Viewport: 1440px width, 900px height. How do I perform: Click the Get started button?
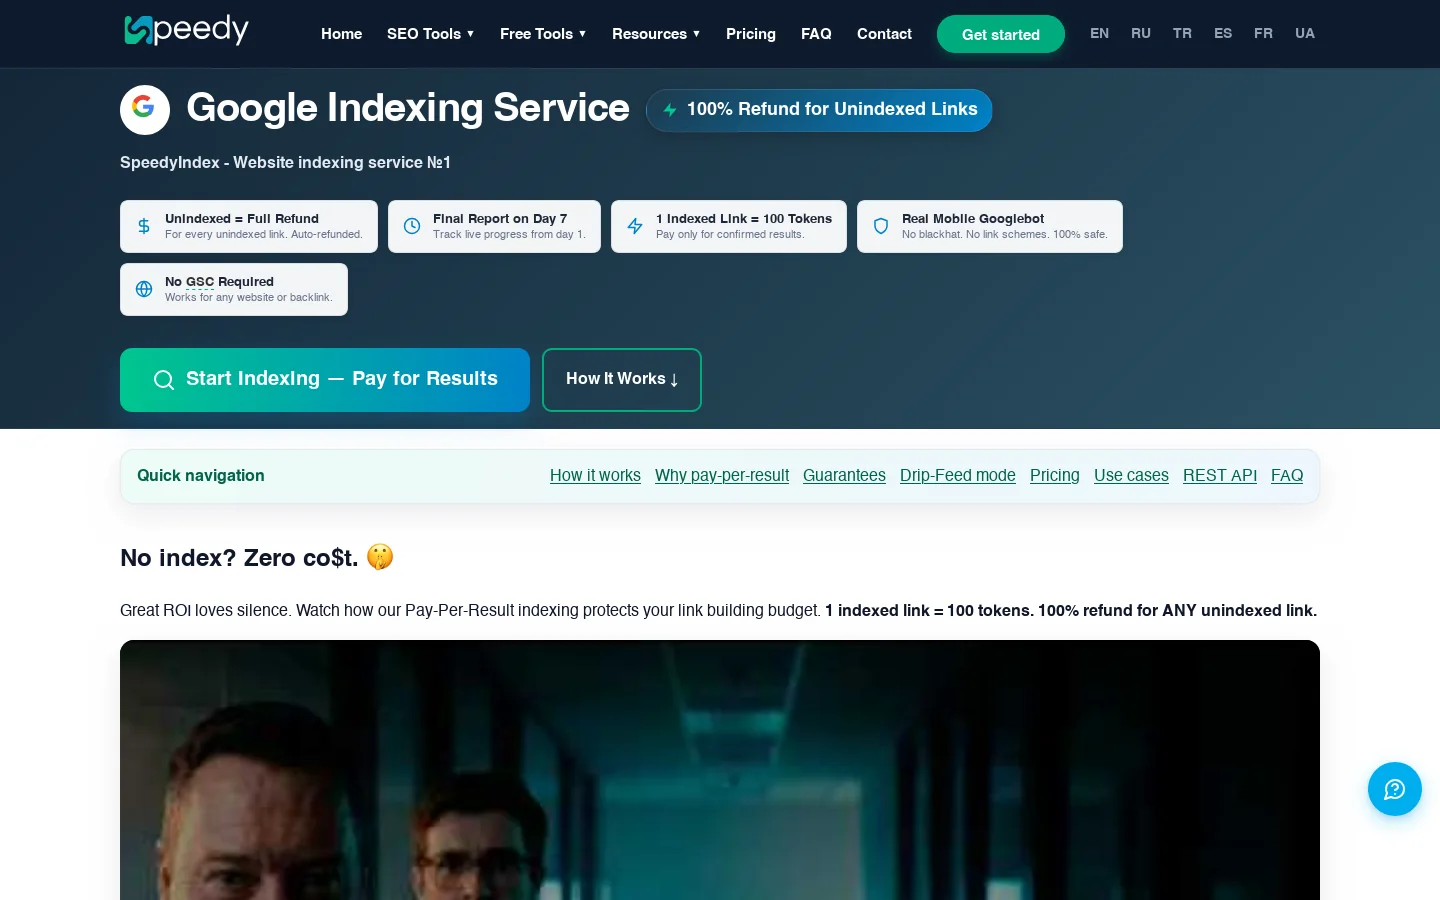(x=1001, y=34)
